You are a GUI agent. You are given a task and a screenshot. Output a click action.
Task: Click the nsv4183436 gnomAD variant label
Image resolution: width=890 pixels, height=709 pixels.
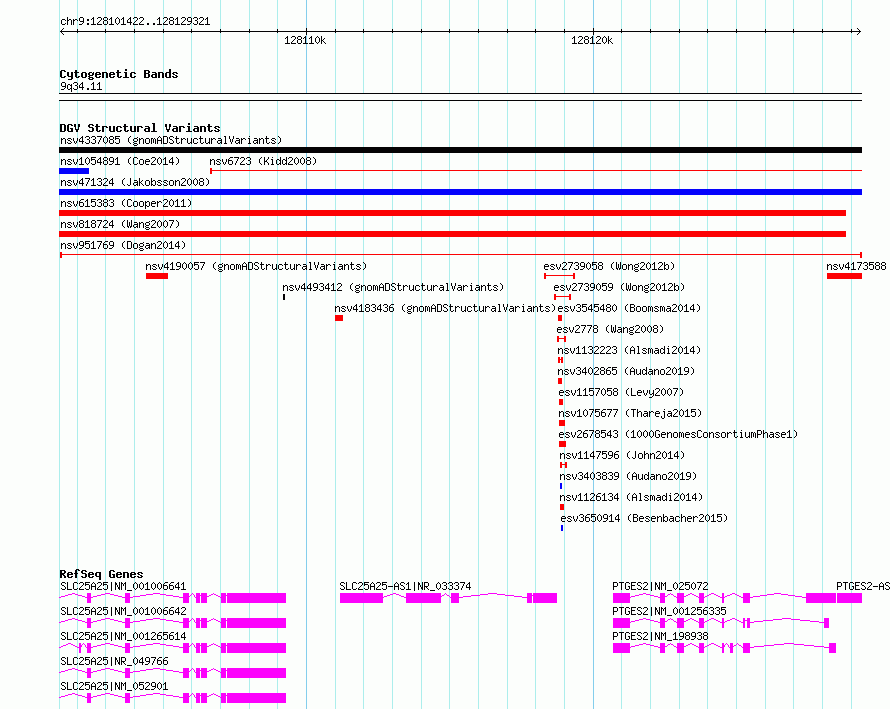coord(445,308)
